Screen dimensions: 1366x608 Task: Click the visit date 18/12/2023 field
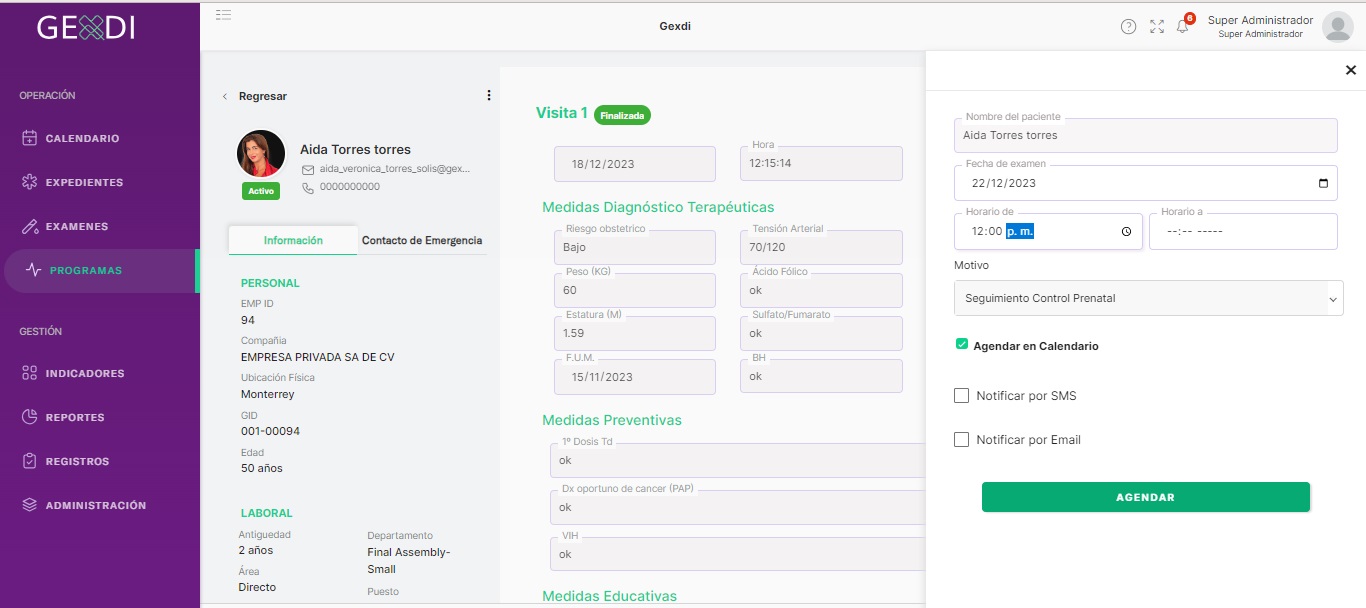coord(635,164)
